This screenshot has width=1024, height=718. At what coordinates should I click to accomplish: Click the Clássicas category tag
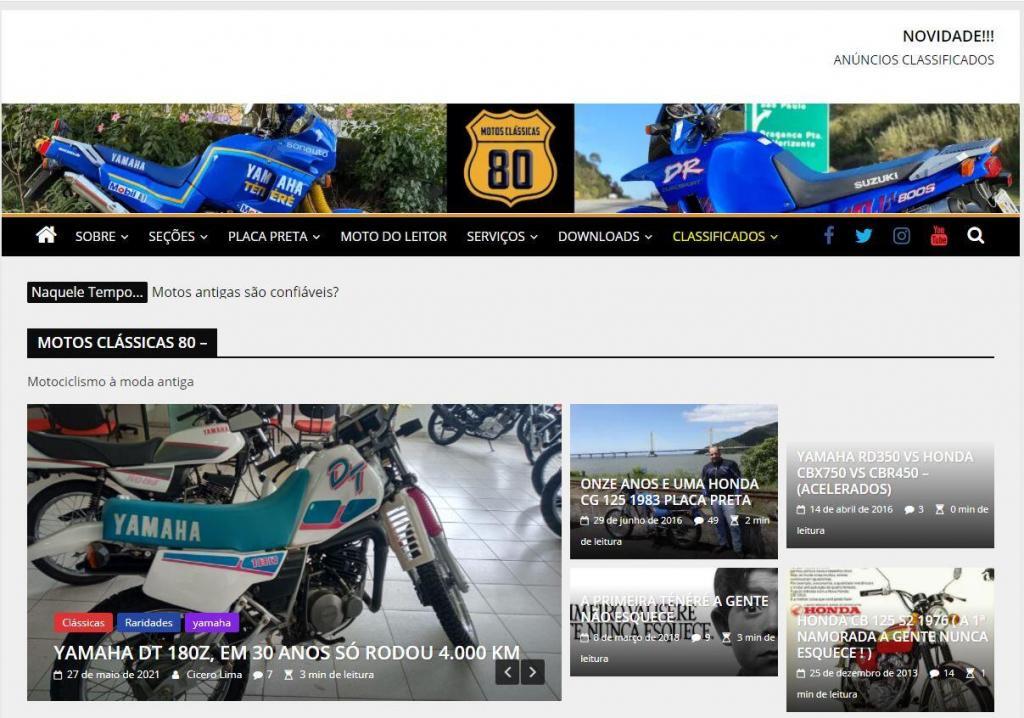(x=83, y=623)
